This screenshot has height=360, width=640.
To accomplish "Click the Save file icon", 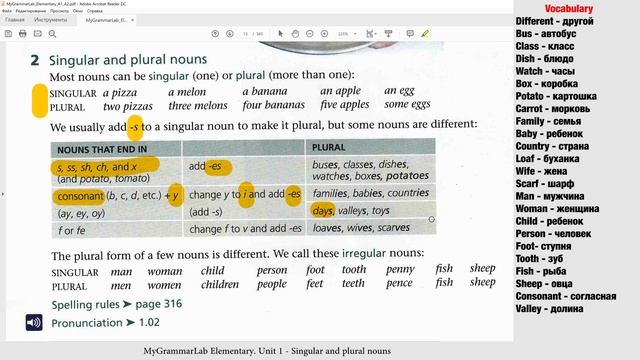I will [8, 34].
